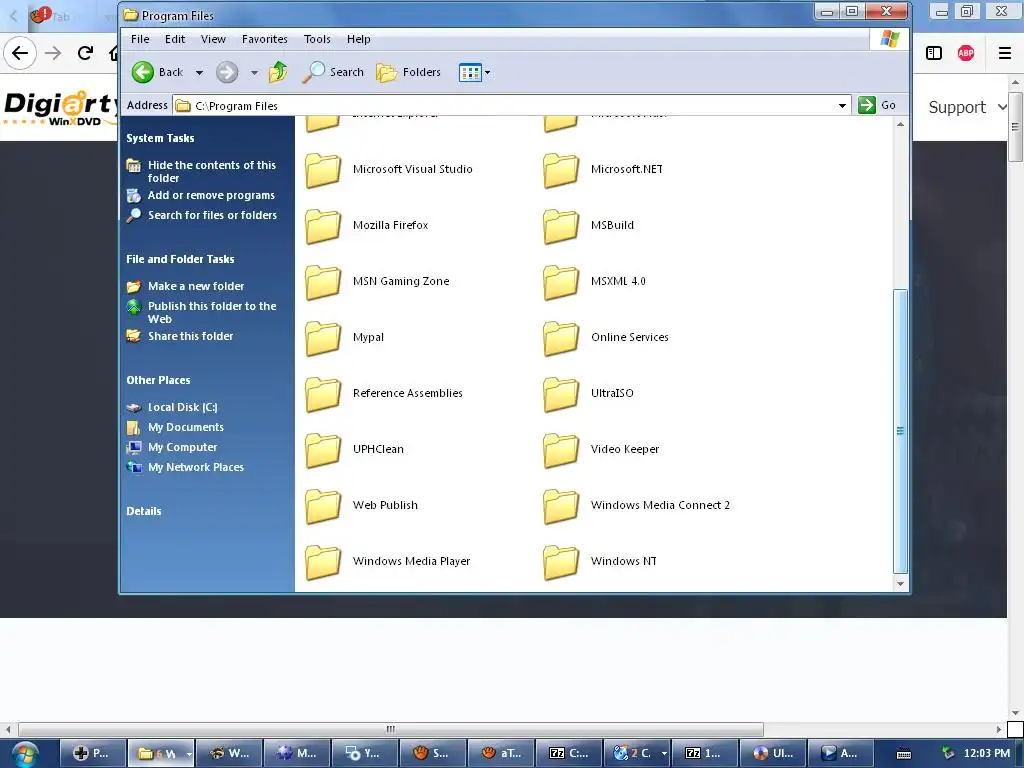The image size is (1024, 768).
Task: Collapse the System Tasks section header
Action: coord(160,138)
